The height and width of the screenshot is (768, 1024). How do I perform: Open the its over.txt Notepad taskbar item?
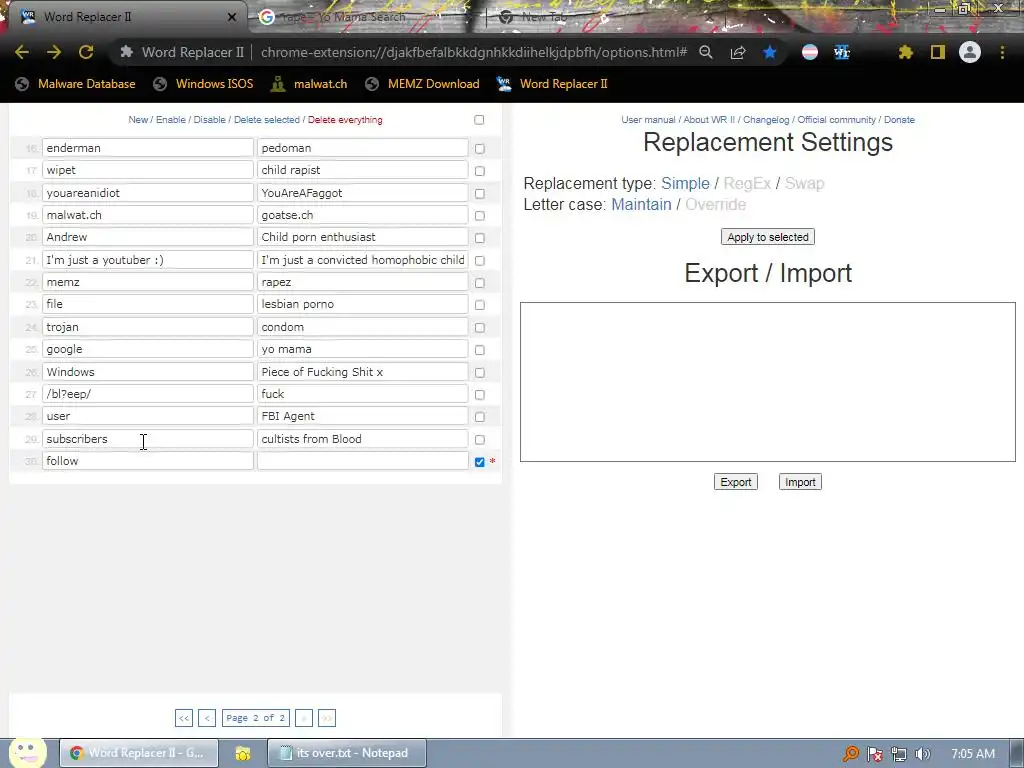click(346, 753)
